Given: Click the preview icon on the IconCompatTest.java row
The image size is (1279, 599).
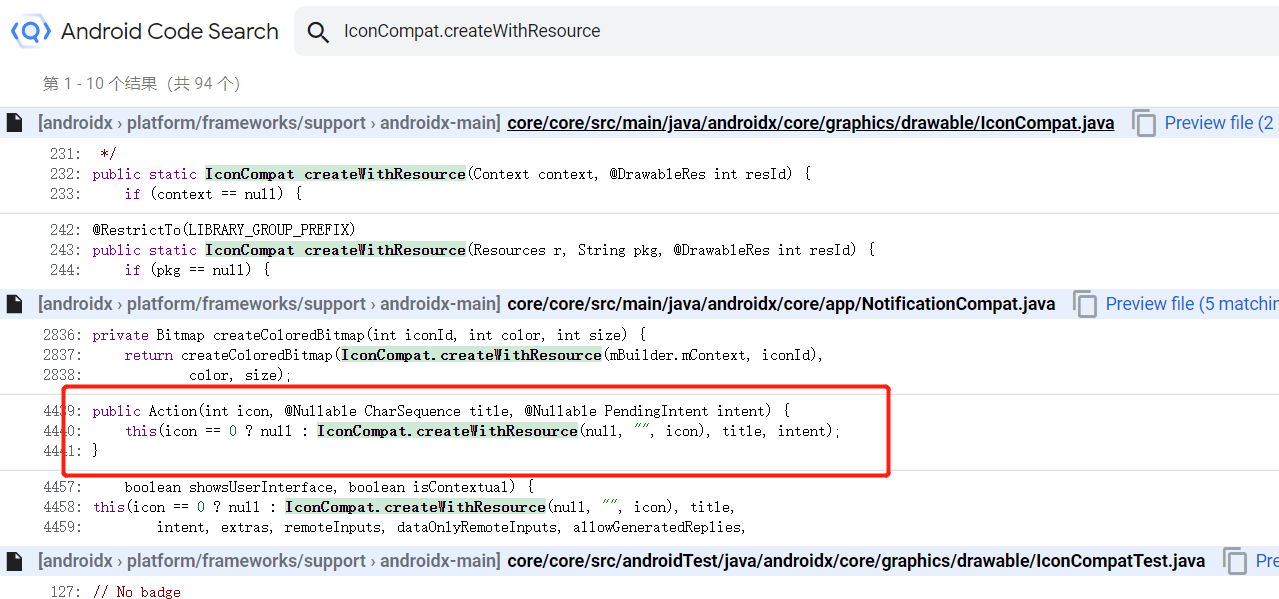Looking at the screenshot, I should pyautogui.click(x=1236, y=561).
